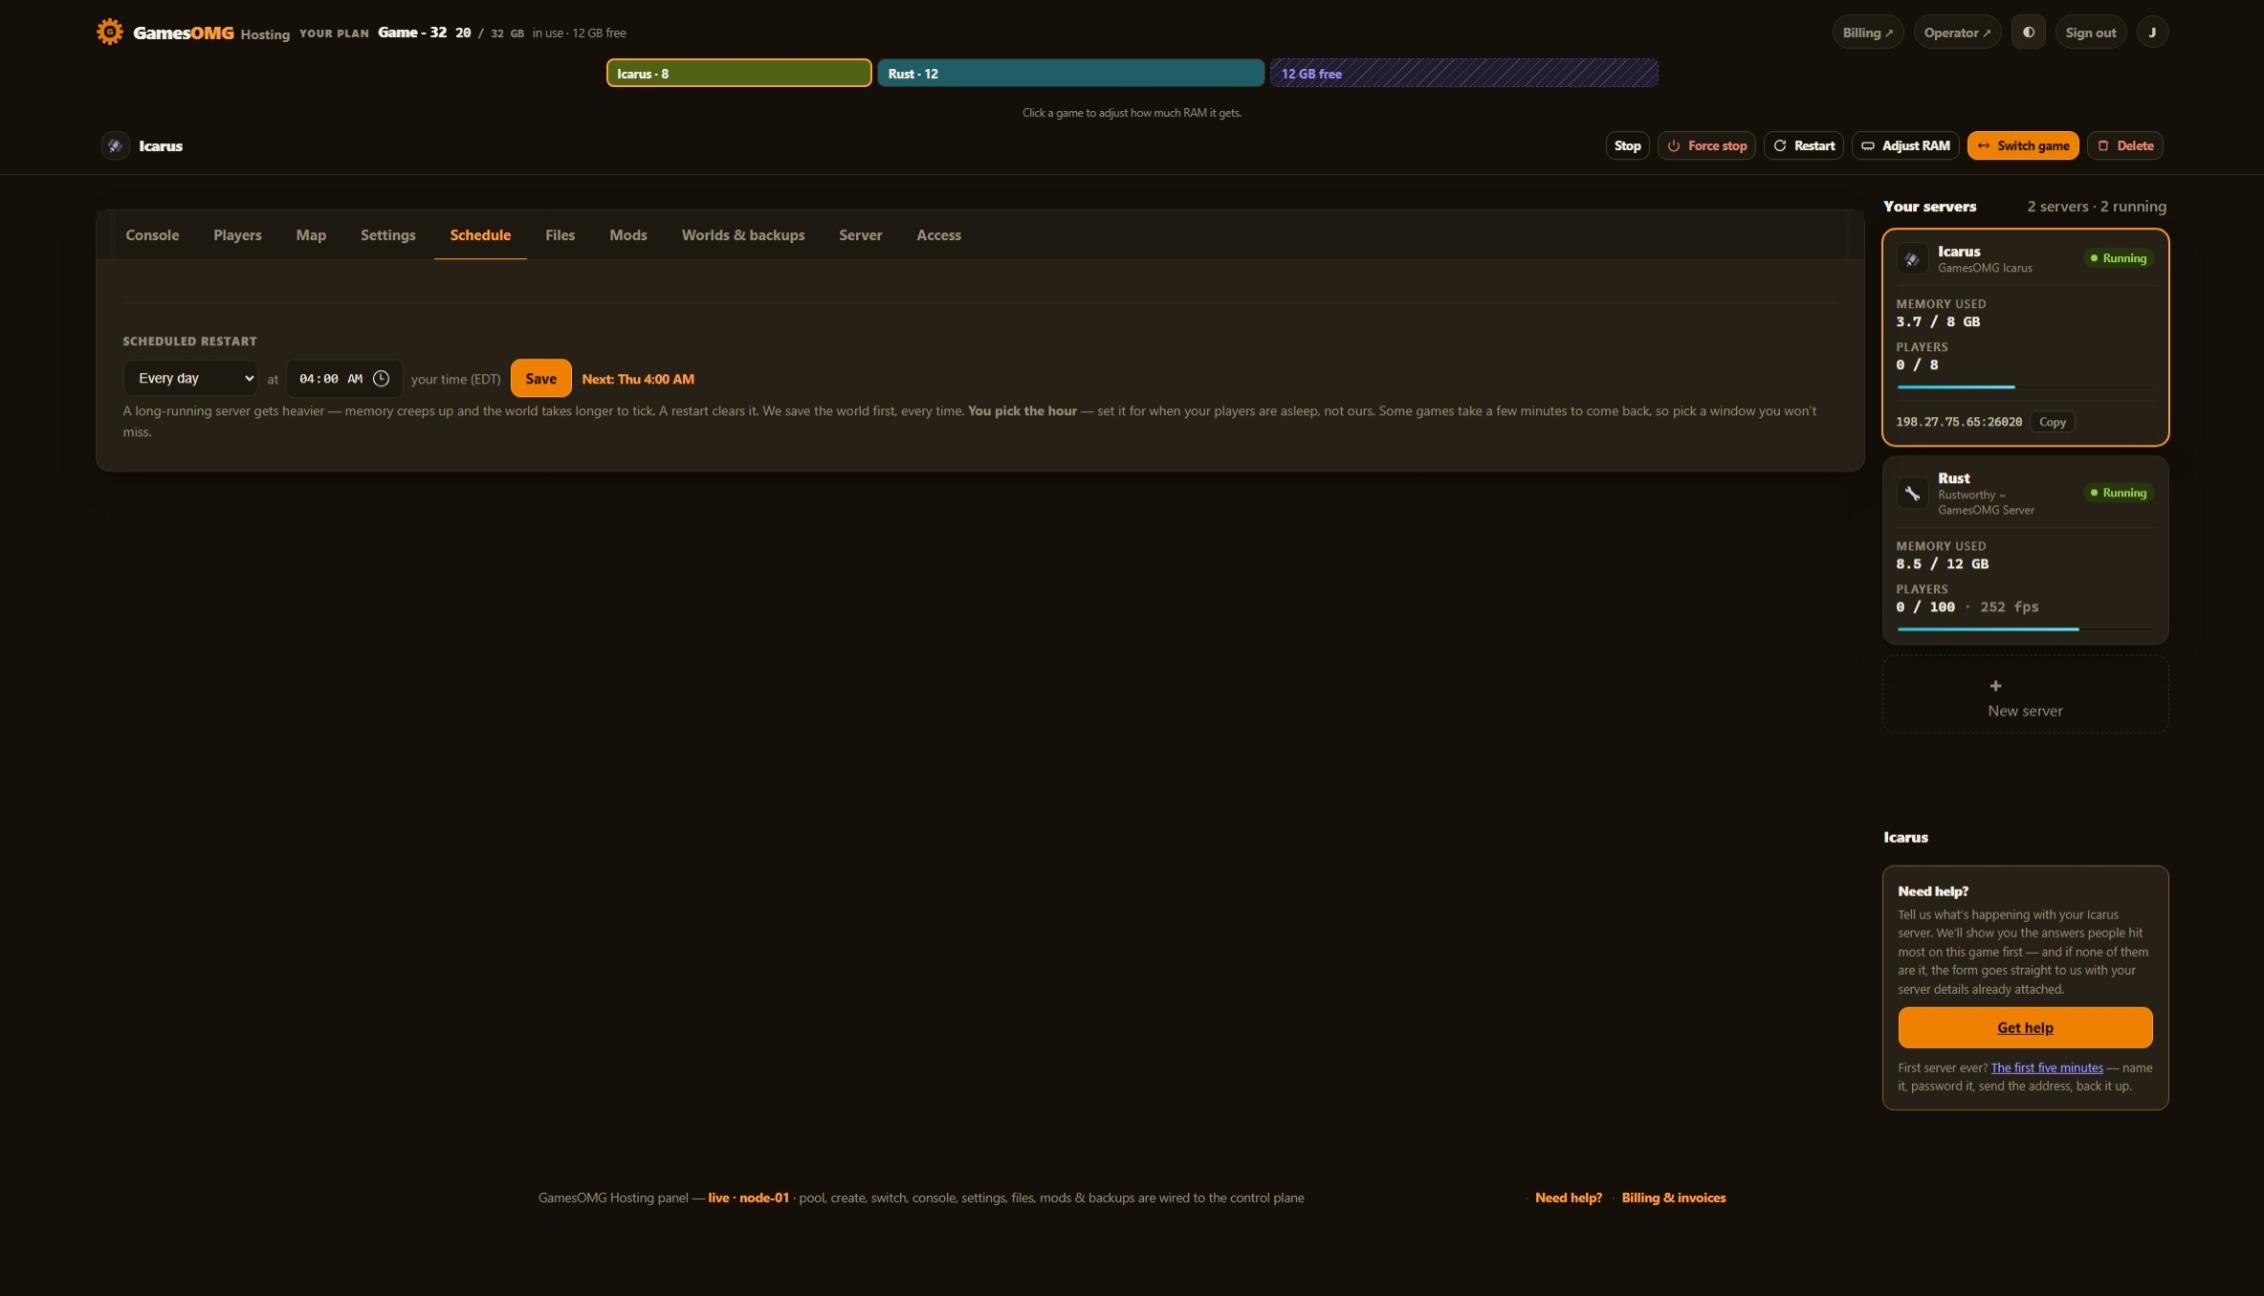Screen dimensions: 2264x1296
Task: Toggle the dark/light theme icon
Action: pos(2028,32)
